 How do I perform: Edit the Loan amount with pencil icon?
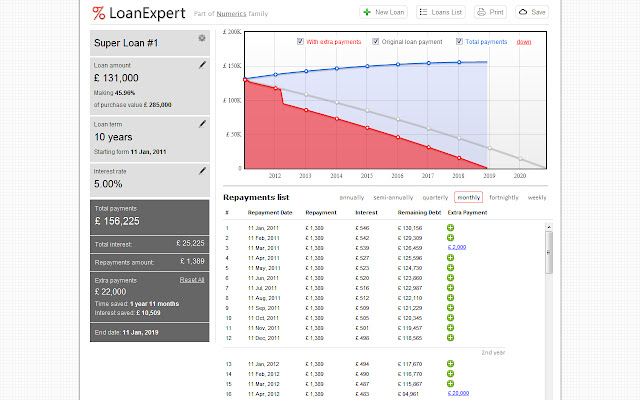click(202, 65)
